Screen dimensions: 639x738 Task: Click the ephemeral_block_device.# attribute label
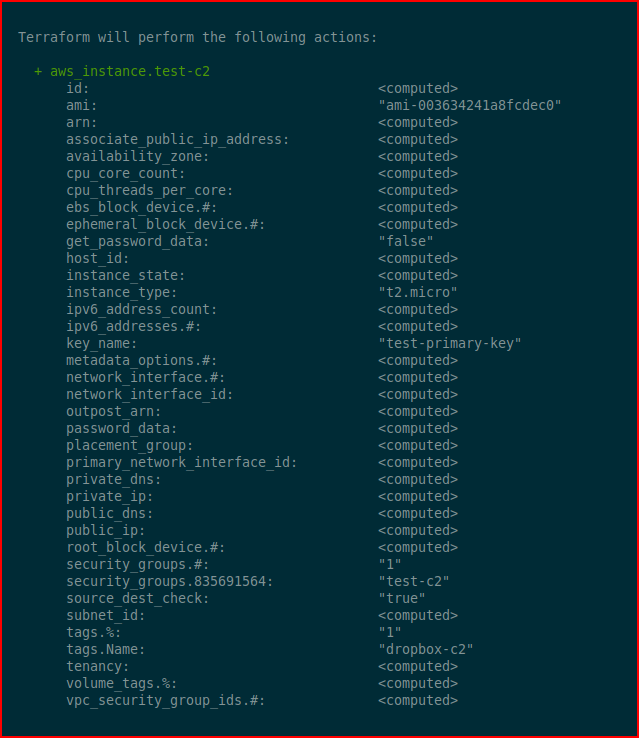(x=166, y=225)
